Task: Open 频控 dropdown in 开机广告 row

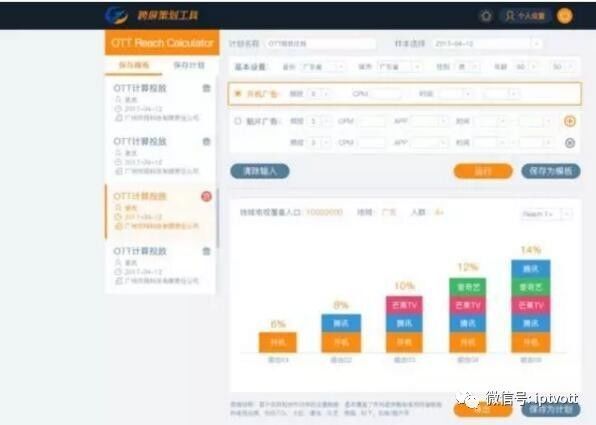Action: 319,94
